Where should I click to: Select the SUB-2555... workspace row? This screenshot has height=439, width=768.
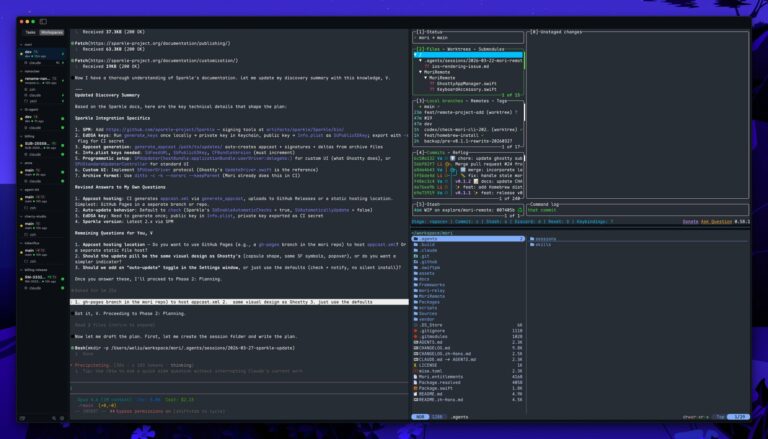(42, 146)
